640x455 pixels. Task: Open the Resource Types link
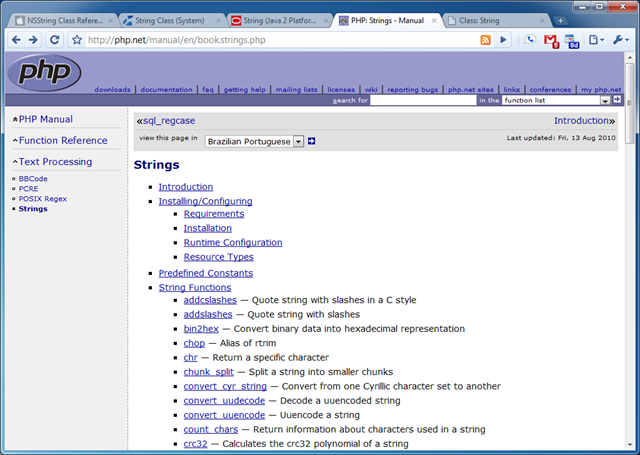[x=219, y=257]
